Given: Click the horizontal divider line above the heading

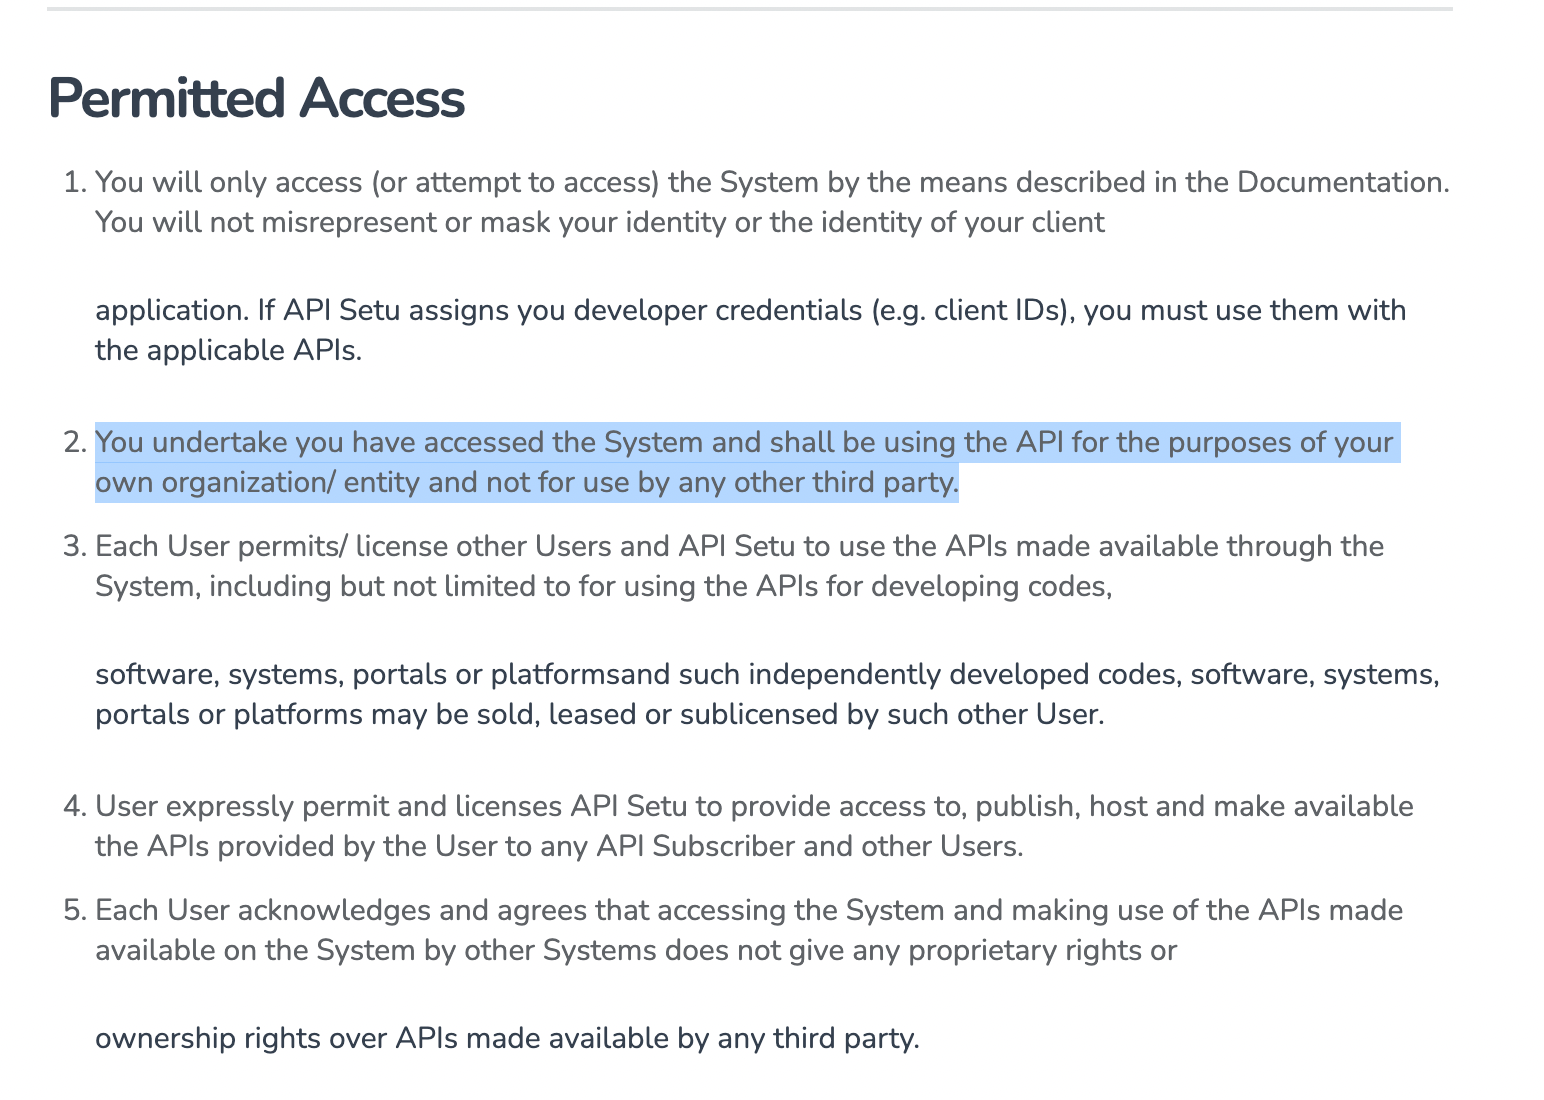Looking at the screenshot, I should point(749,9).
